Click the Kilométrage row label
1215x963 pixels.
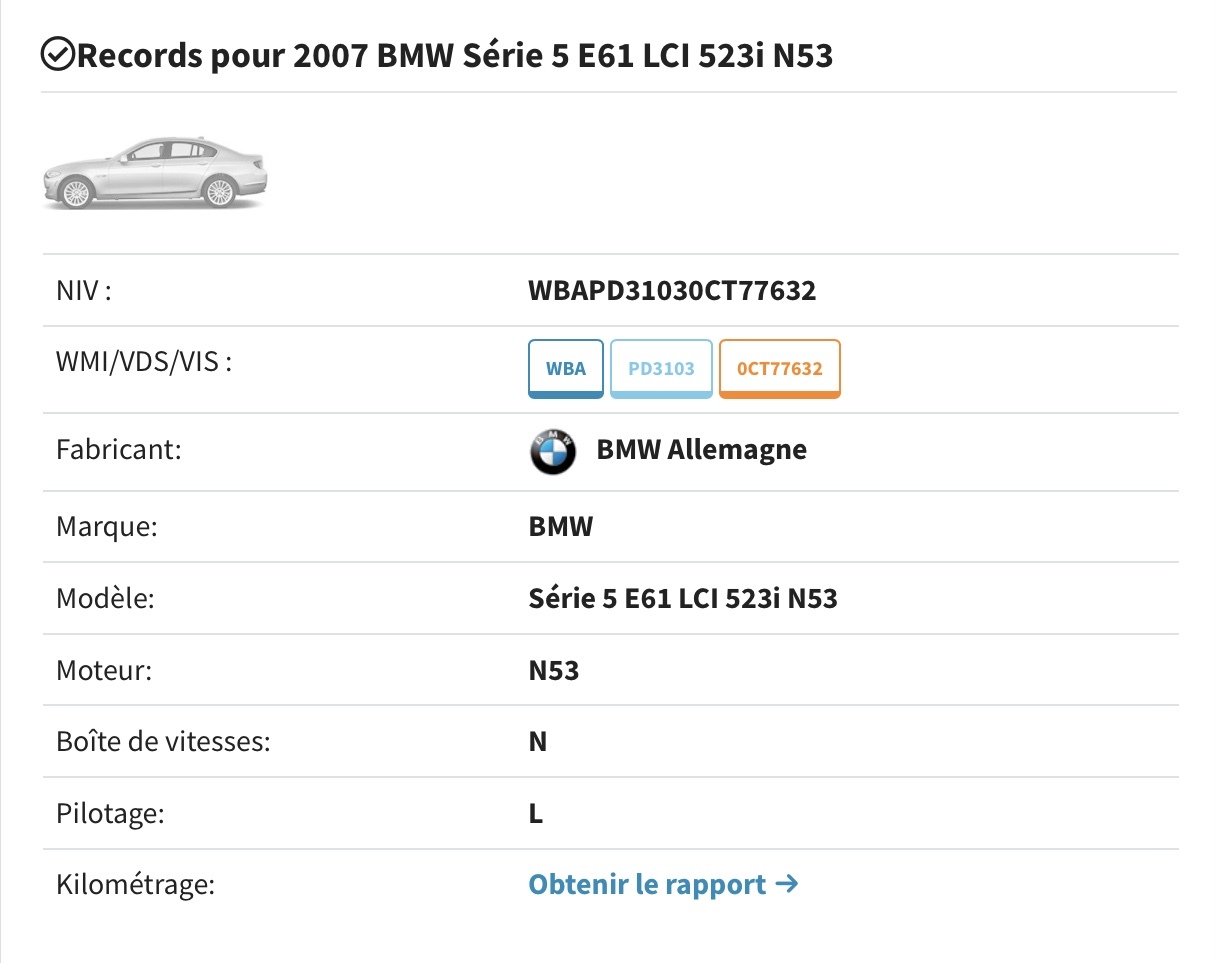pyautogui.click(x=136, y=885)
